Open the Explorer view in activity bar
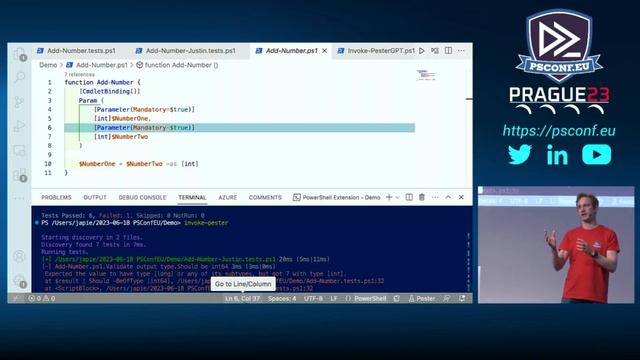Screen dimensions: 640x360 click(x=19, y=54)
